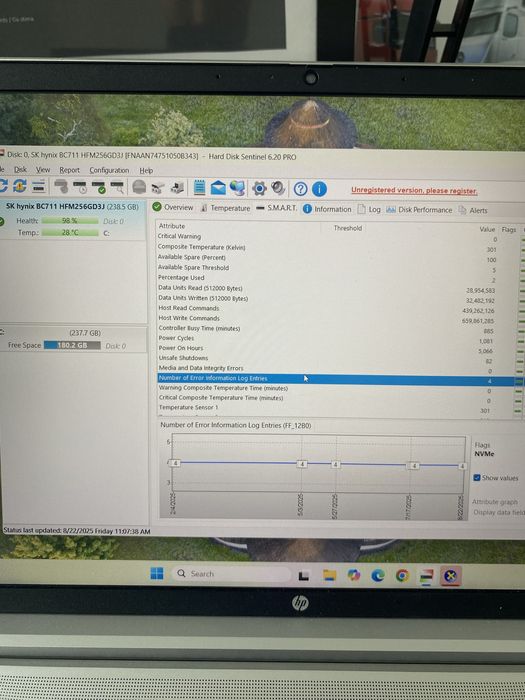
Task: Open the View menu
Action: [43, 170]
